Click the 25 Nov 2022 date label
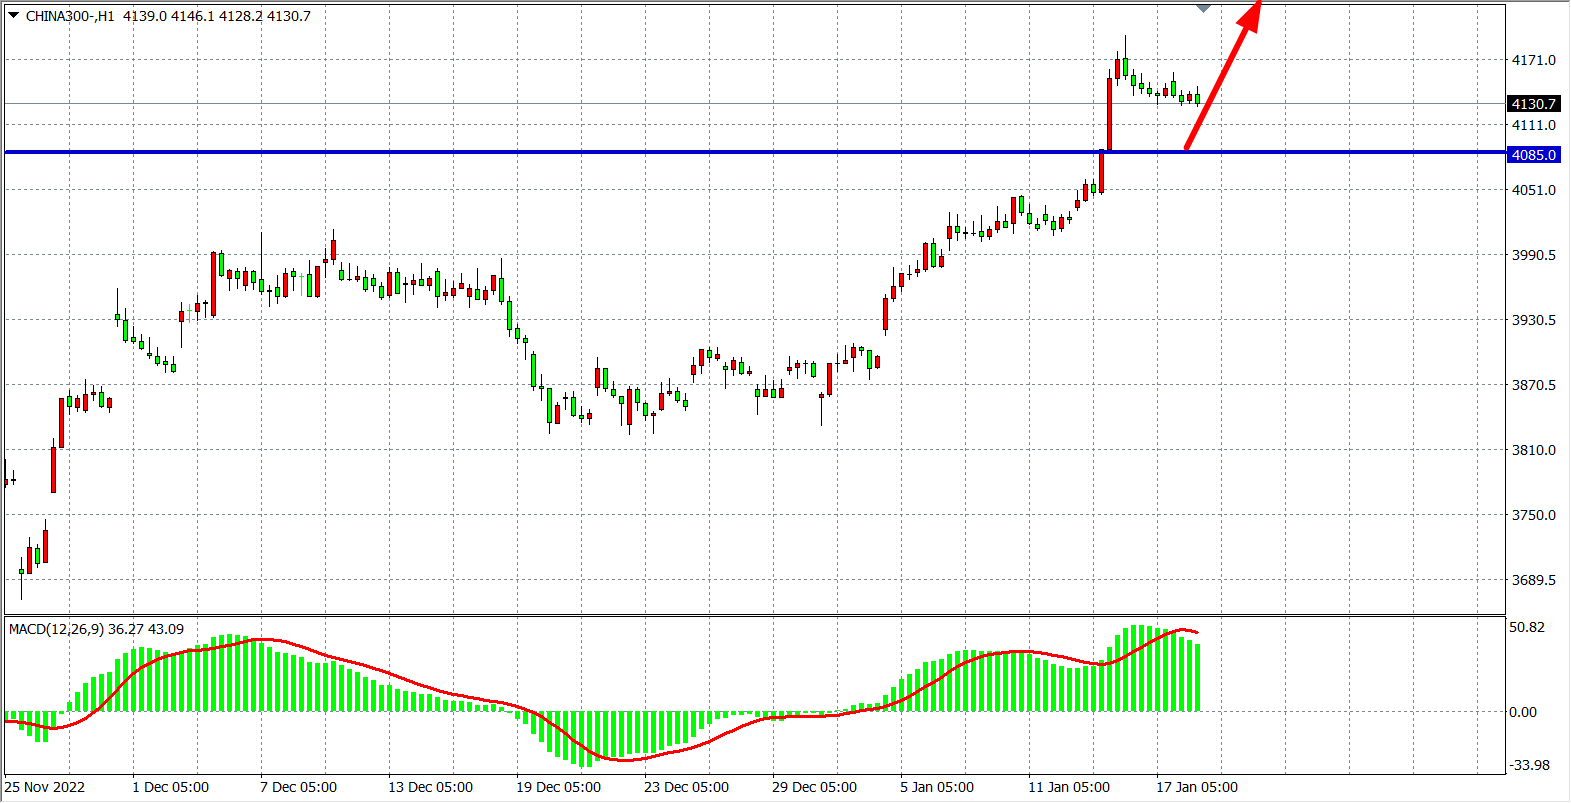The image size is (1571, 803). [x=46, y=787]
